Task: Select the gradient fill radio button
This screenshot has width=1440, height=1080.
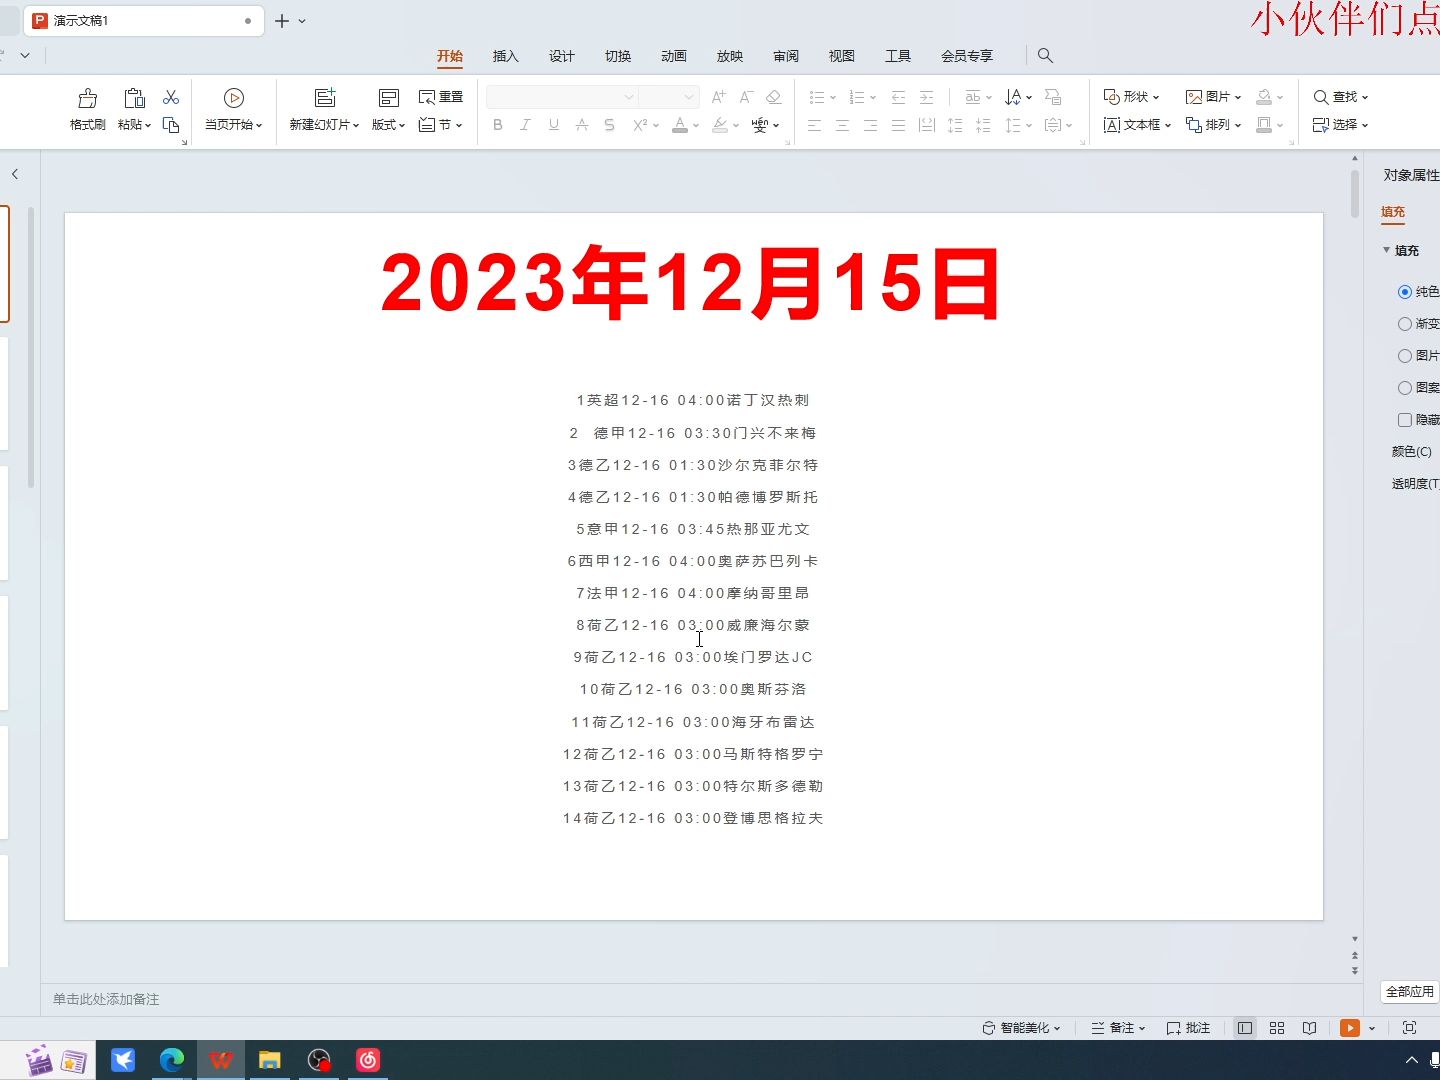Action: 1405,324
